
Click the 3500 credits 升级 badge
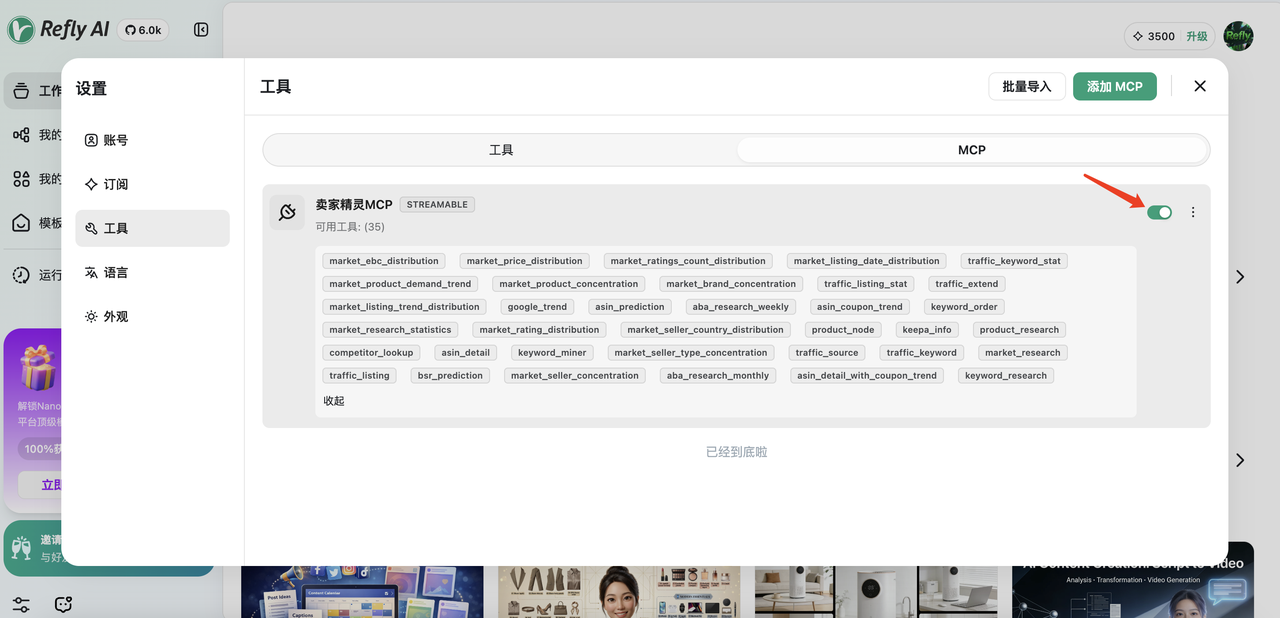(x=1169, y=36)
